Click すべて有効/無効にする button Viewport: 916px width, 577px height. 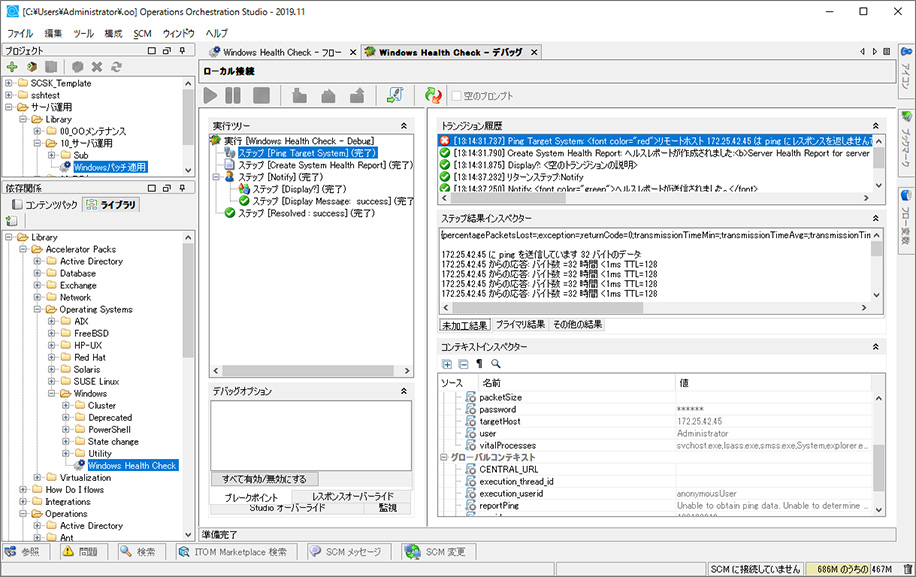pyautogui.click(x=265, y=479)
